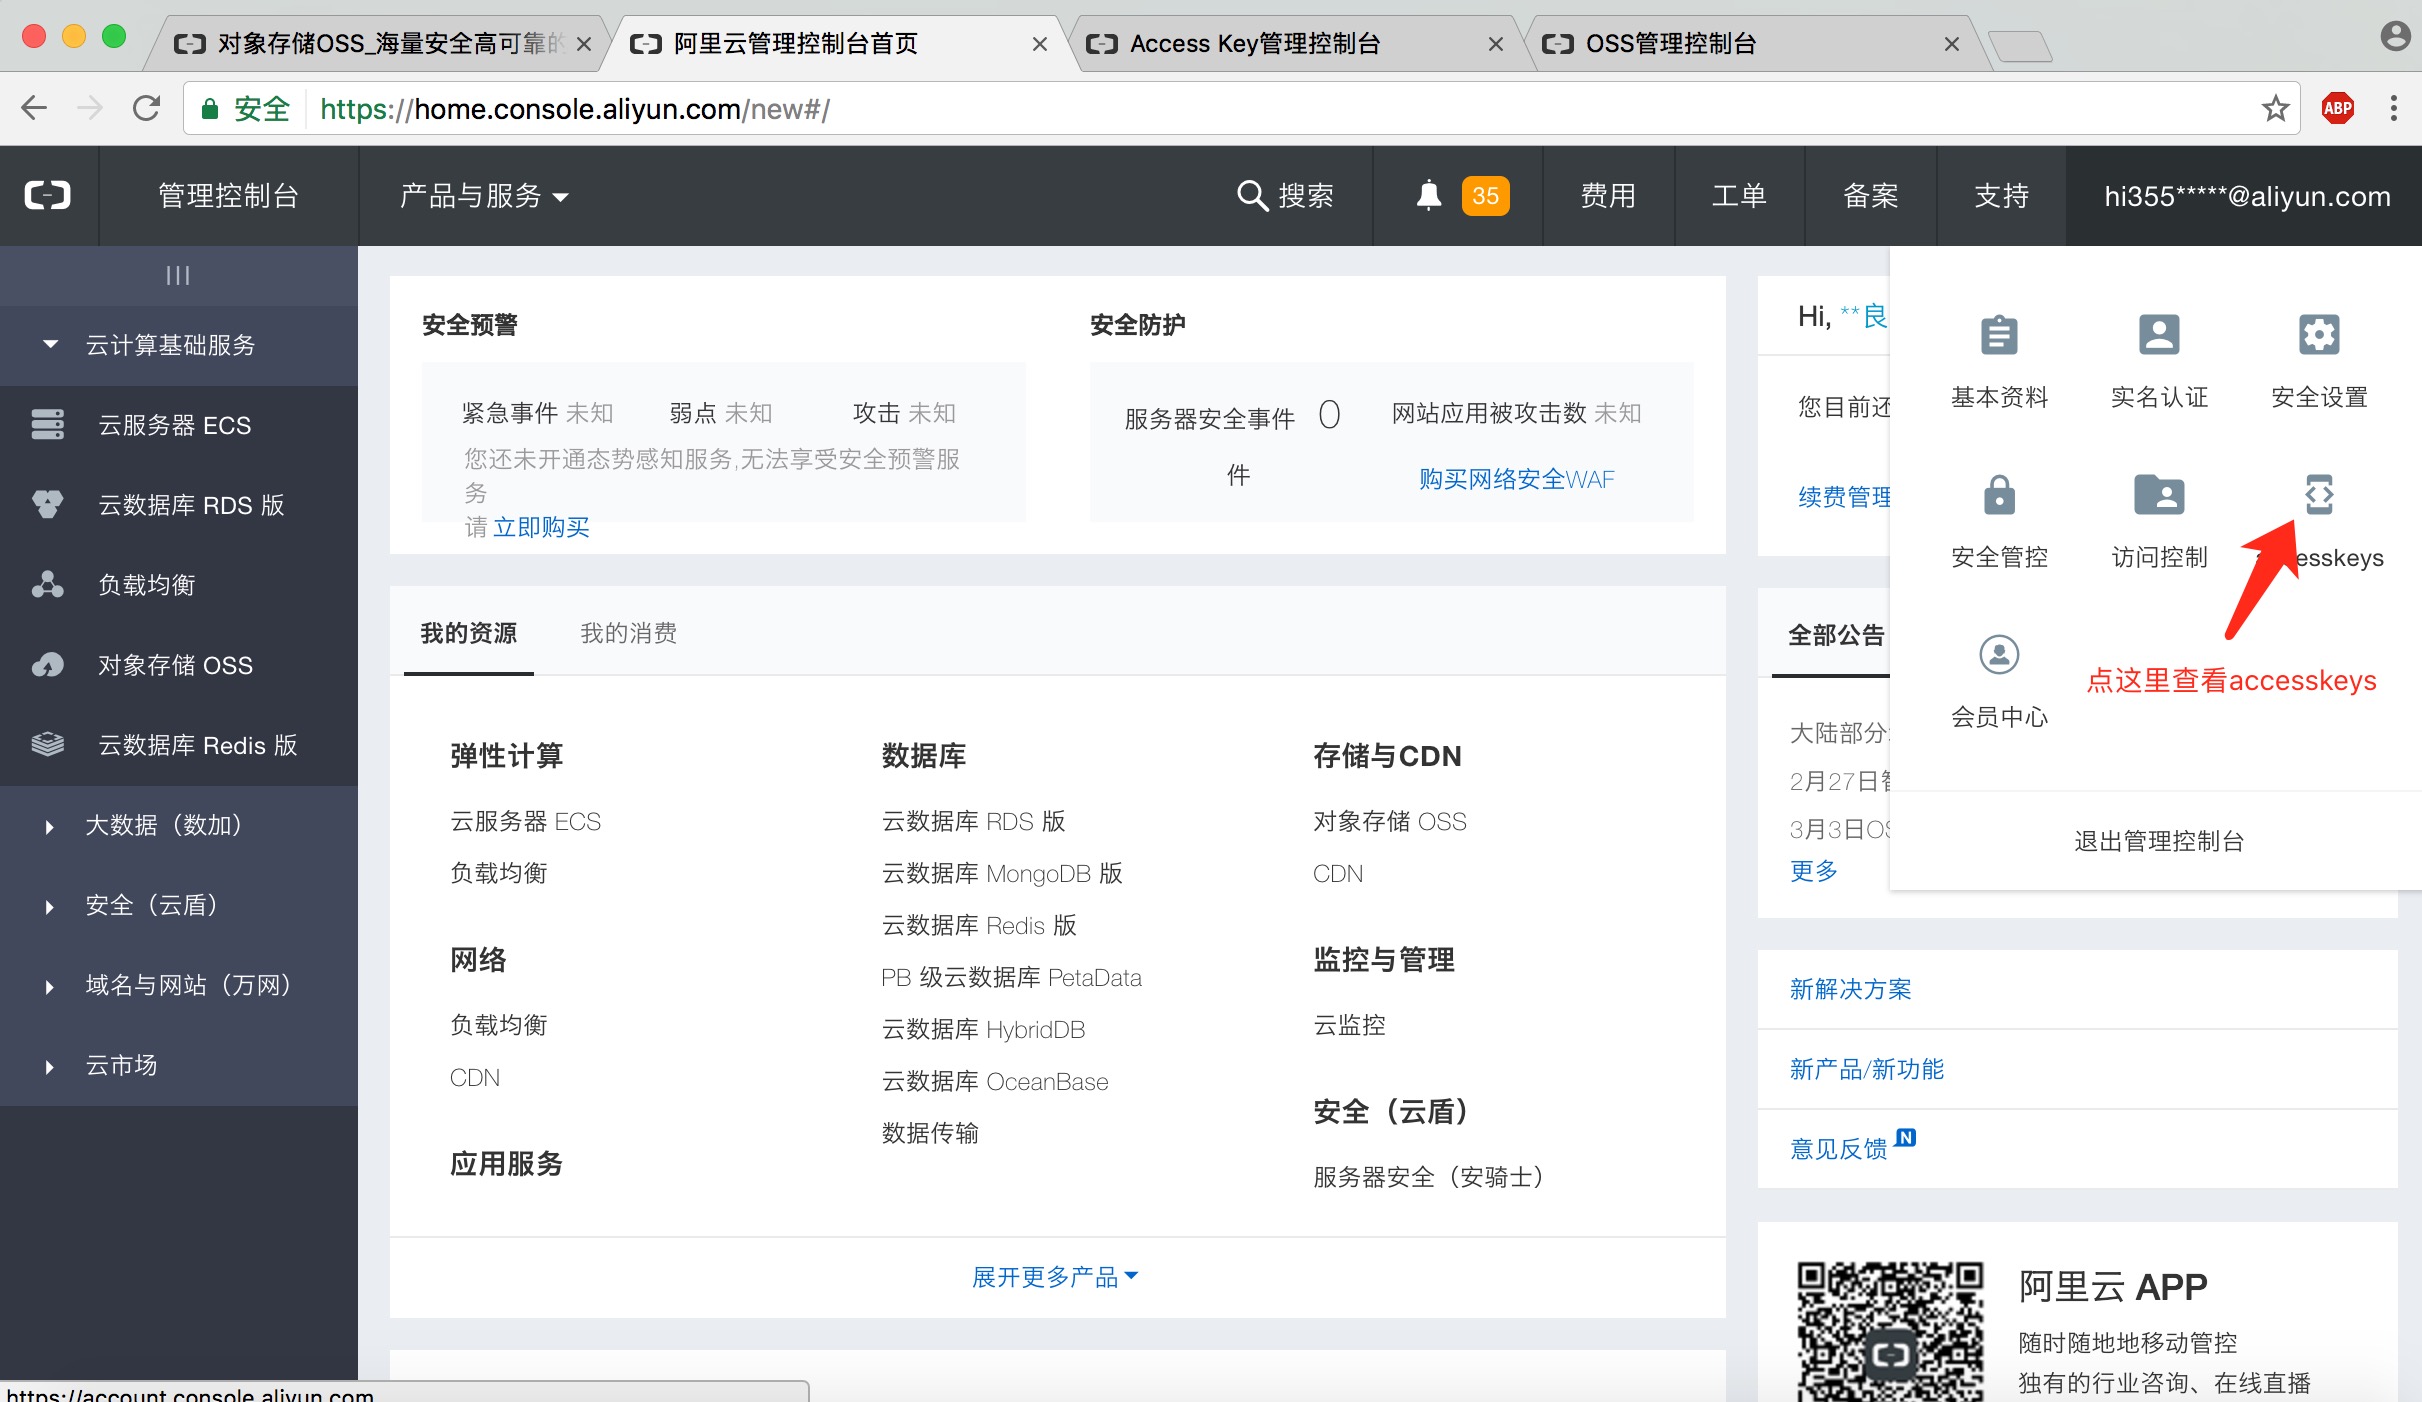This screenshot has height=1402, width=2422.
Task: Open 安全设置 gear icon
Action: 2319,335
